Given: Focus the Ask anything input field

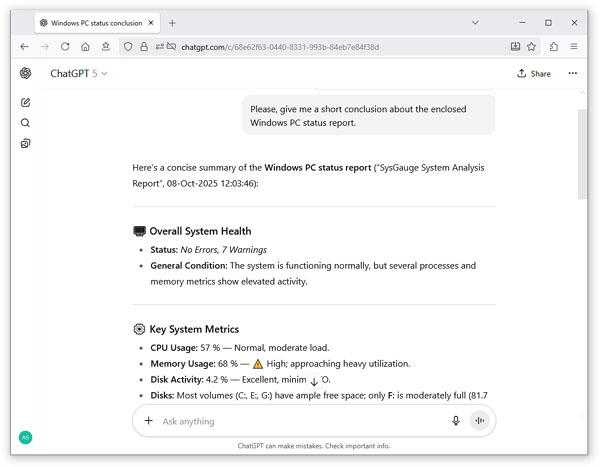Looking at the screenshot, I should pos(302,421).
